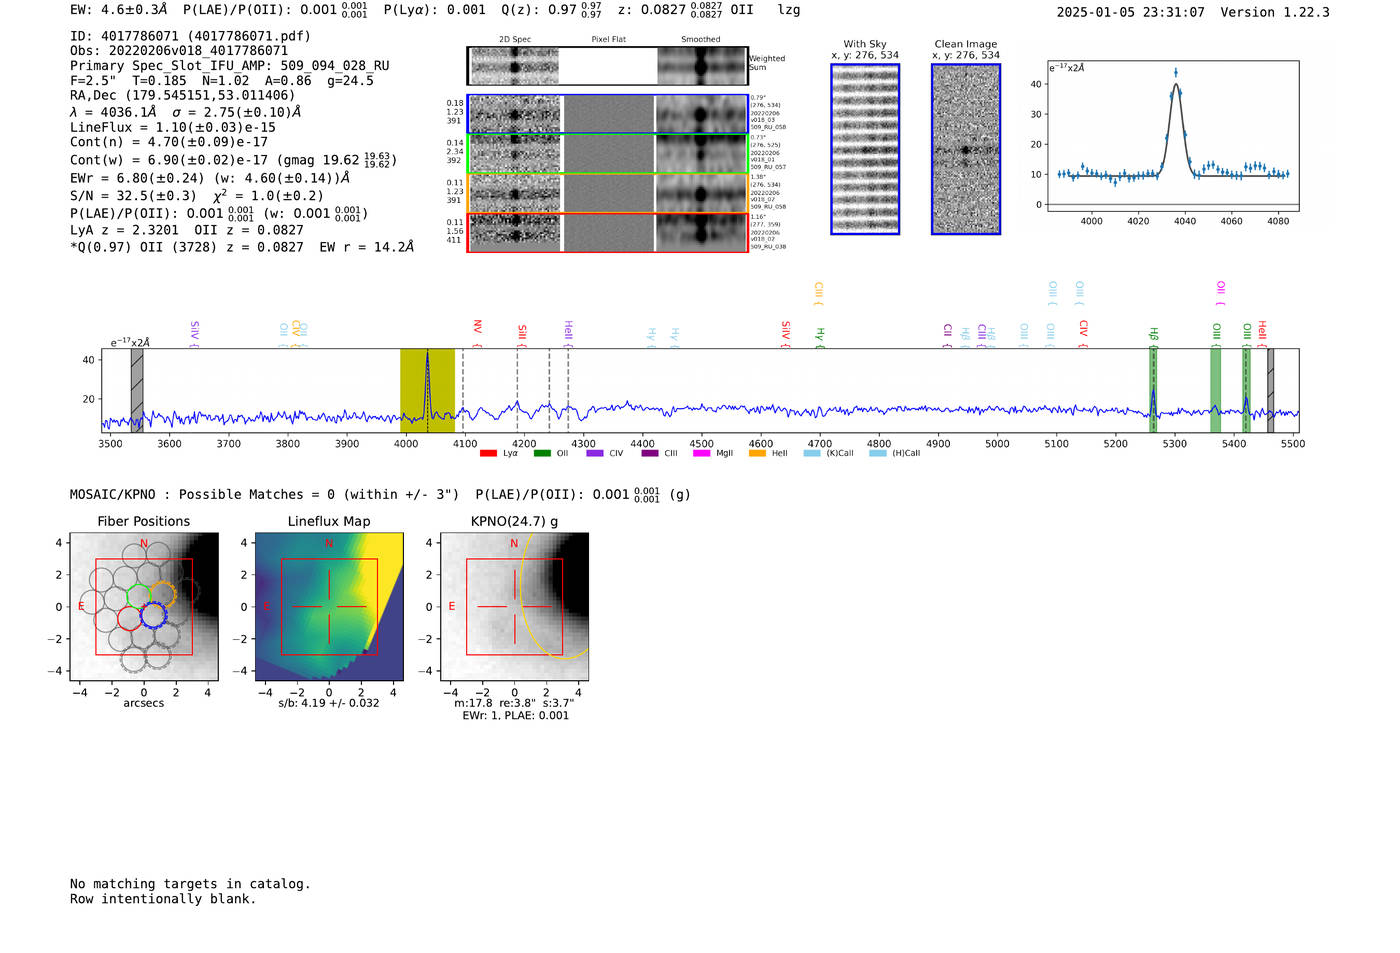
Task: Click the blue fiber circle in Fiber Positions
Action: pos(153,615)
